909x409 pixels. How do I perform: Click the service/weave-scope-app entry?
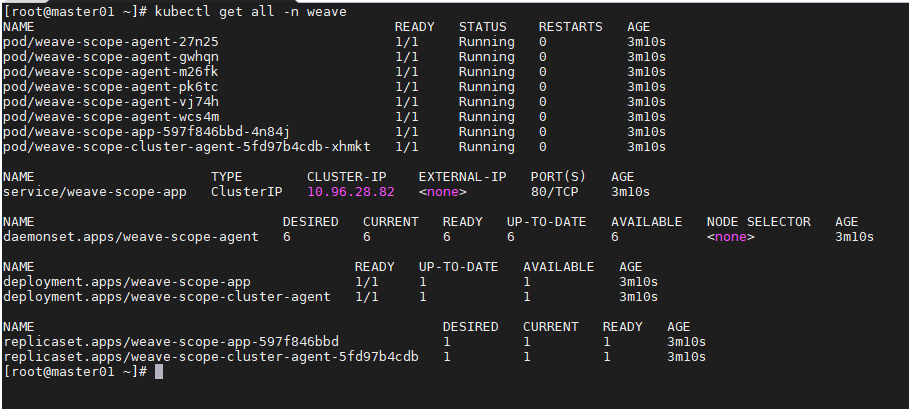94,192
